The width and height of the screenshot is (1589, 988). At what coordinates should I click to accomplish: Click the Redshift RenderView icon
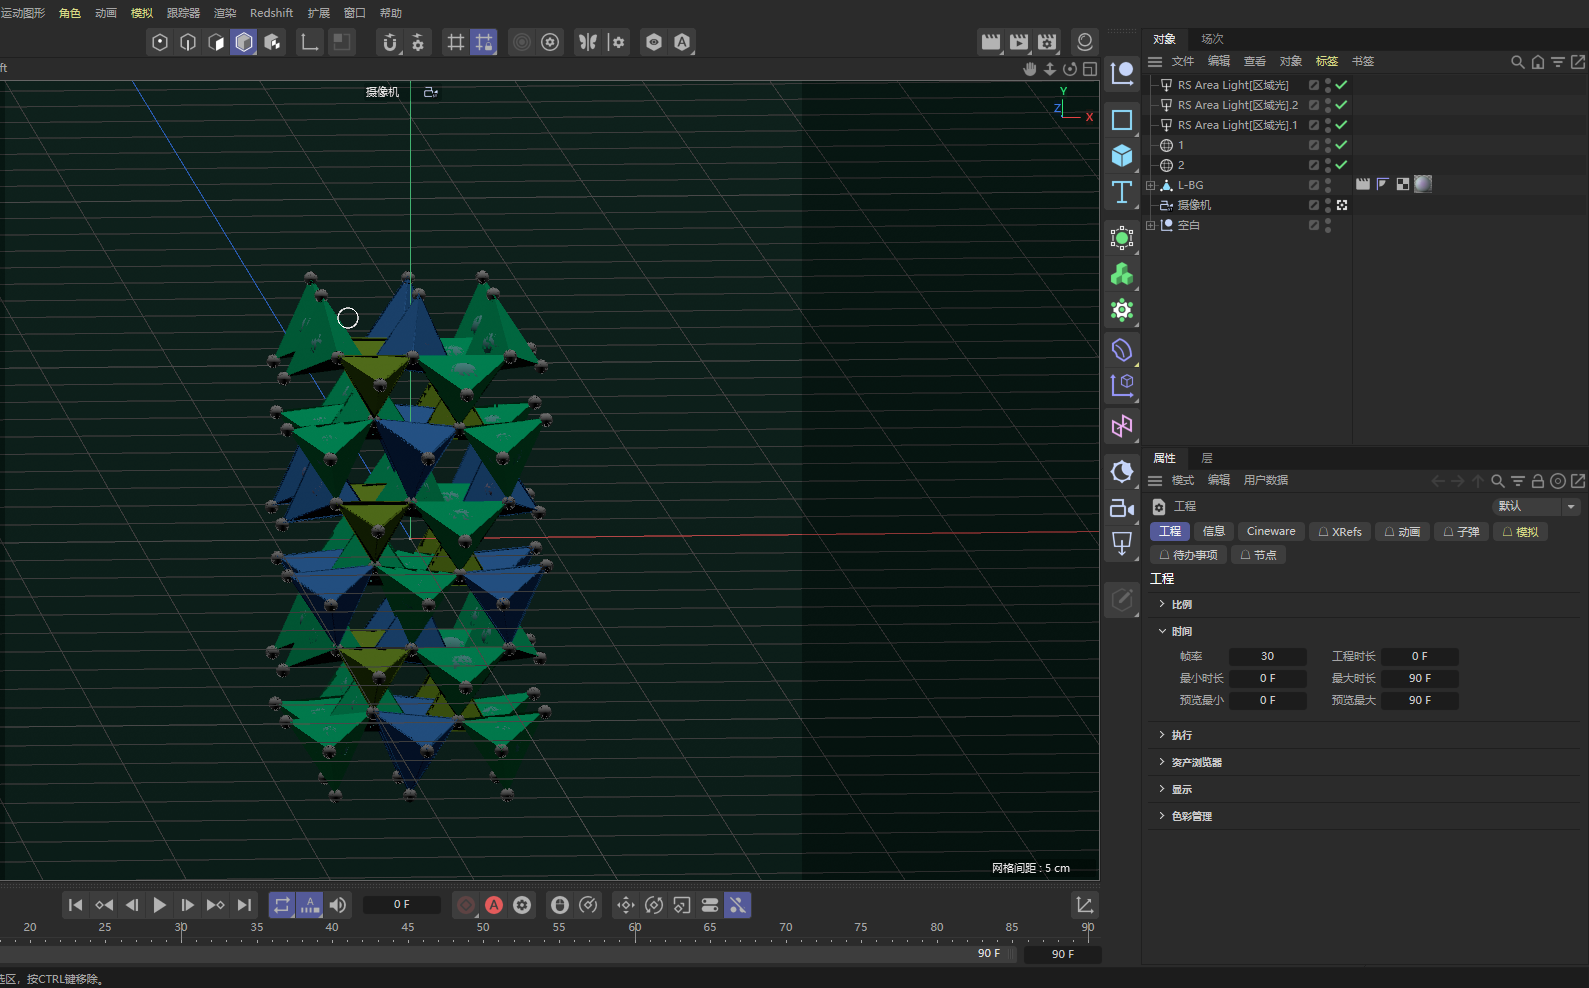tap(1085, 42)
